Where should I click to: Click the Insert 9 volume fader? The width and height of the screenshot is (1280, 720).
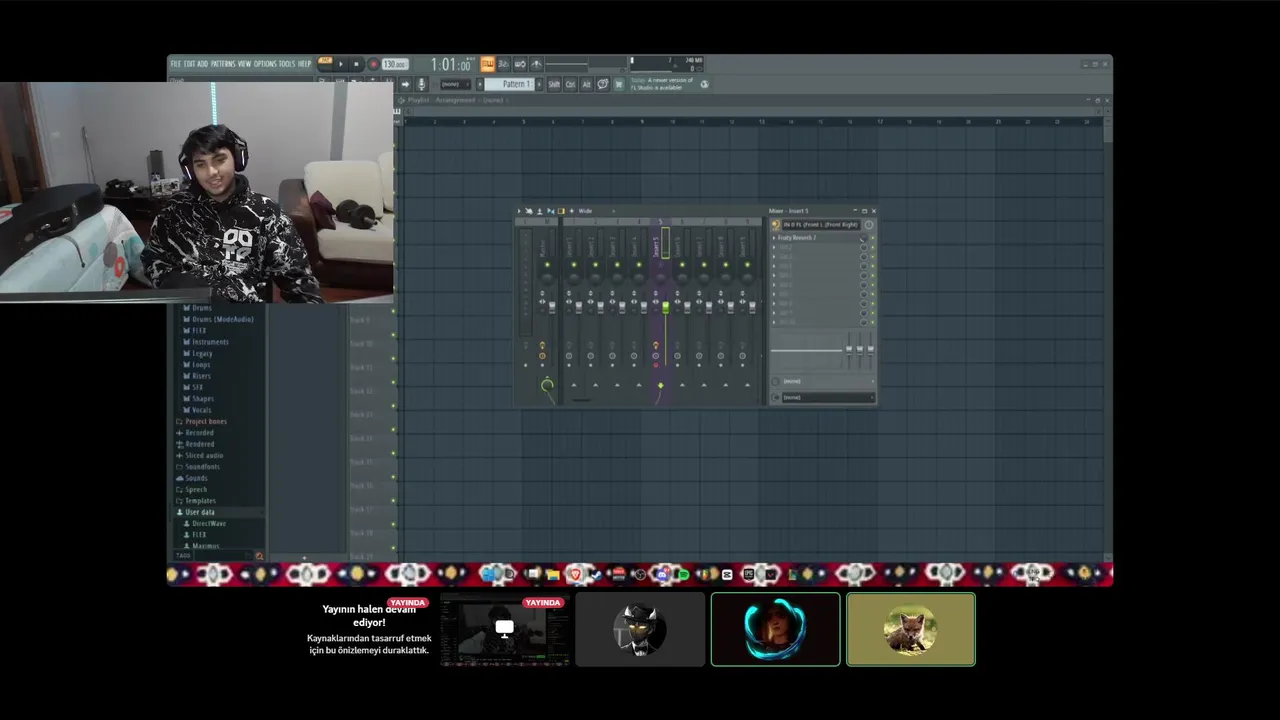(x=752, y=307)
